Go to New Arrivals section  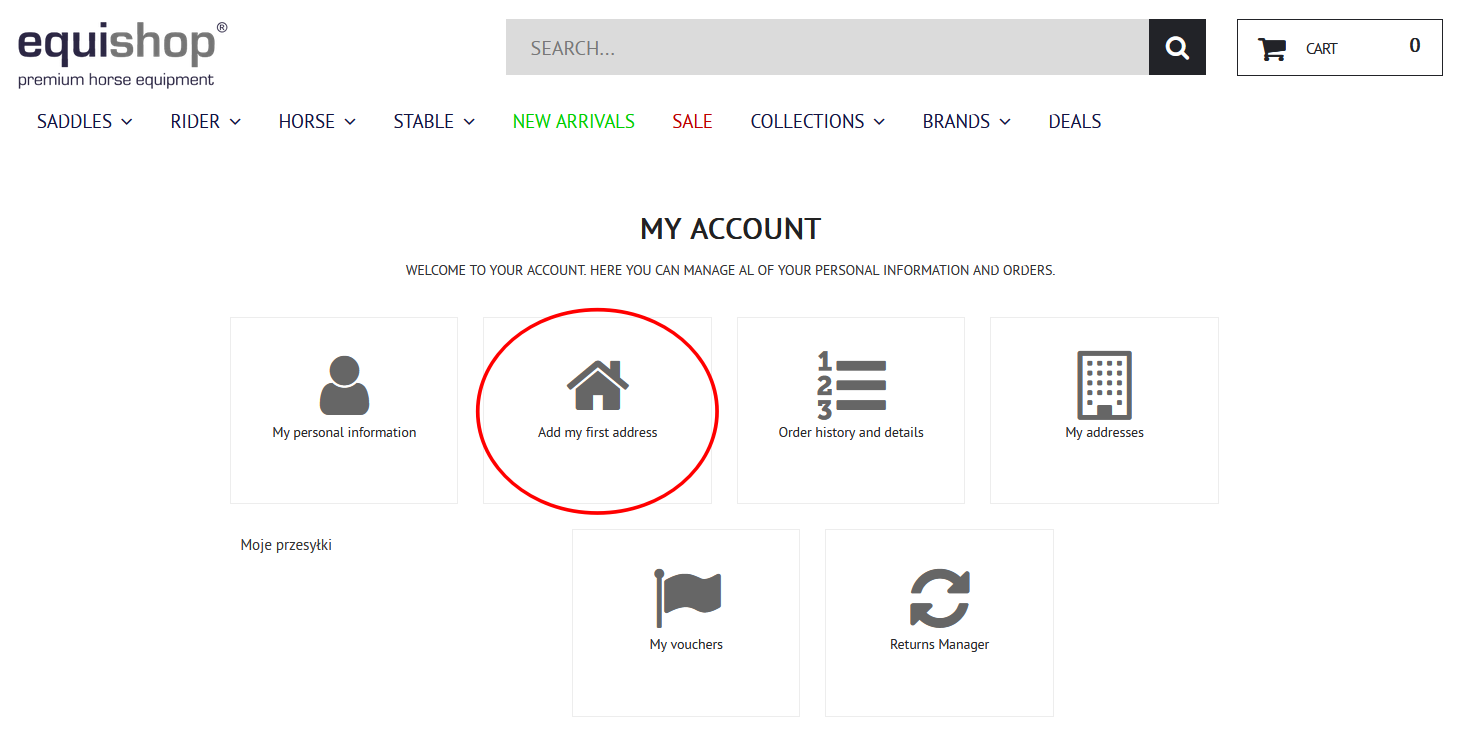573,122
